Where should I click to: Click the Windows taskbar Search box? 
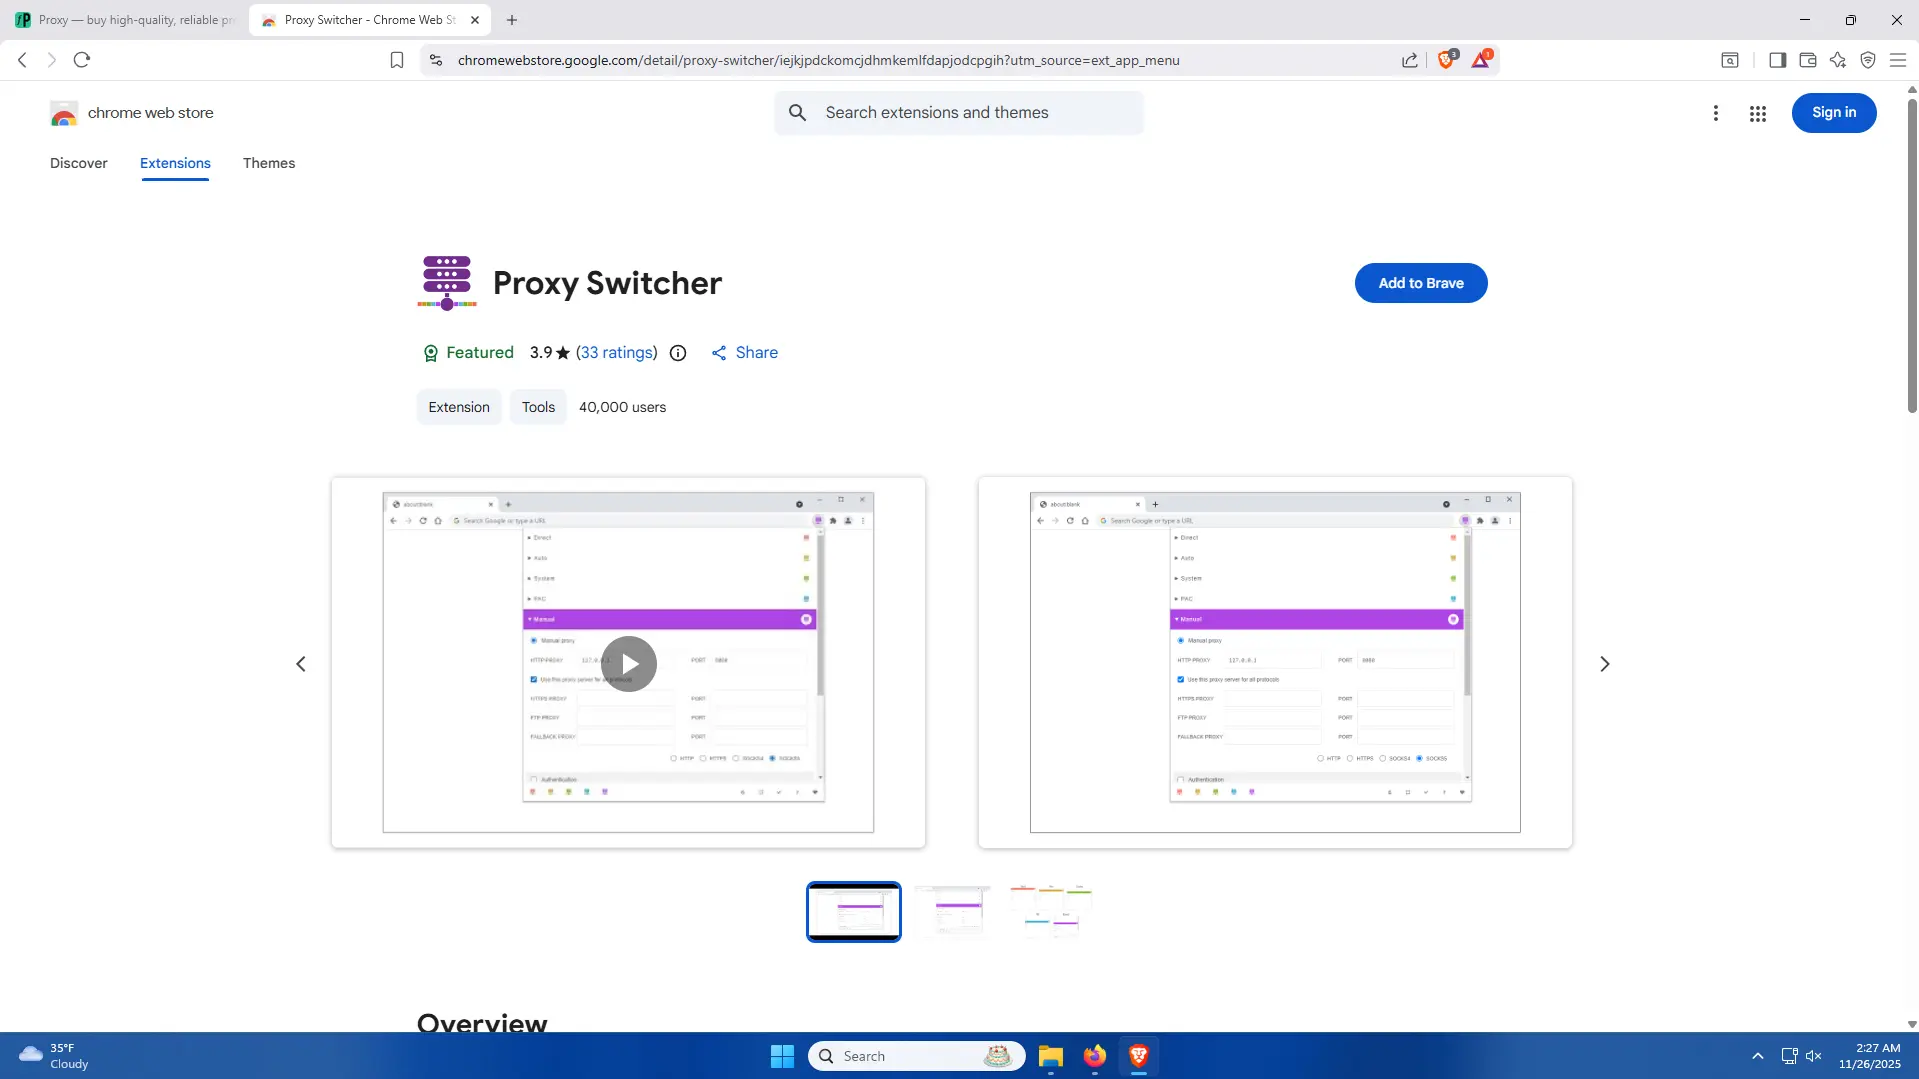pyautogui.click(x=916, y=1056)
